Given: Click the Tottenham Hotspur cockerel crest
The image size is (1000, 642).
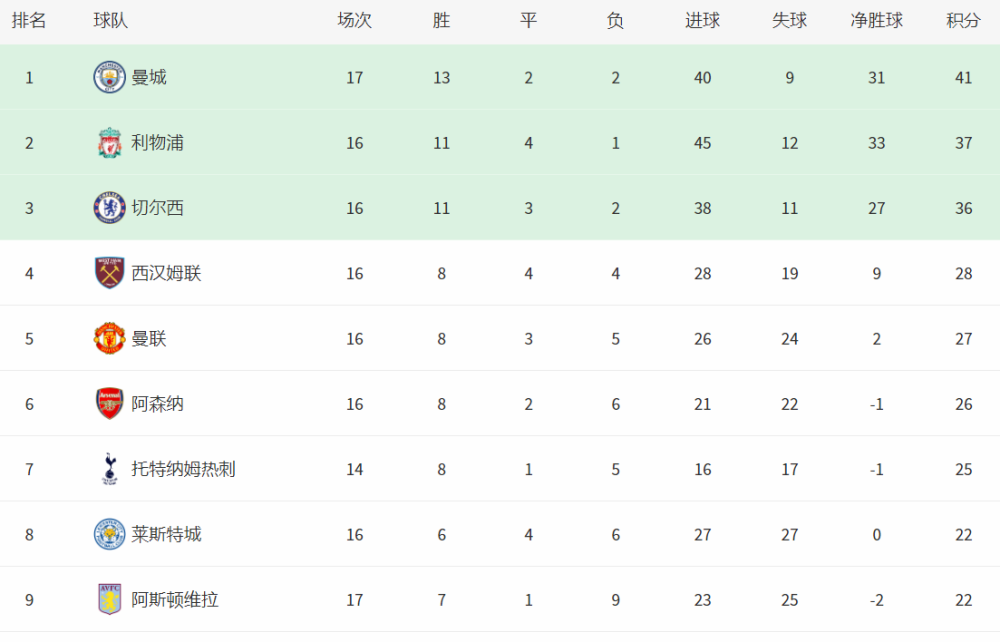Looking at the screenshot, I should [x=110, y=469].
